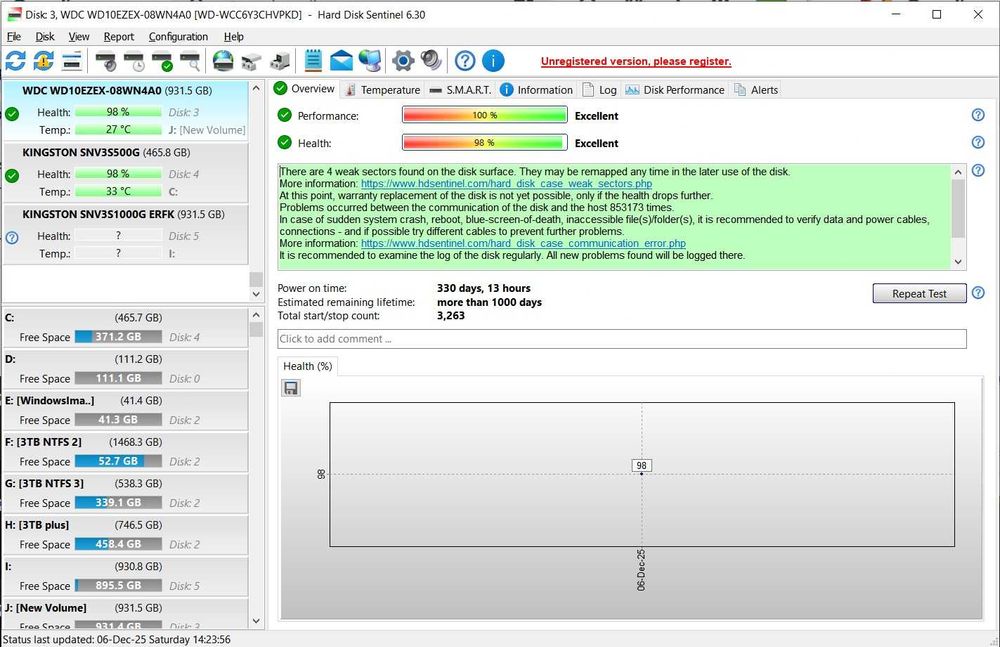The image size is (1000, 647).
Task: Click the refresh with warning icon
Action: [x=43, y=61]
